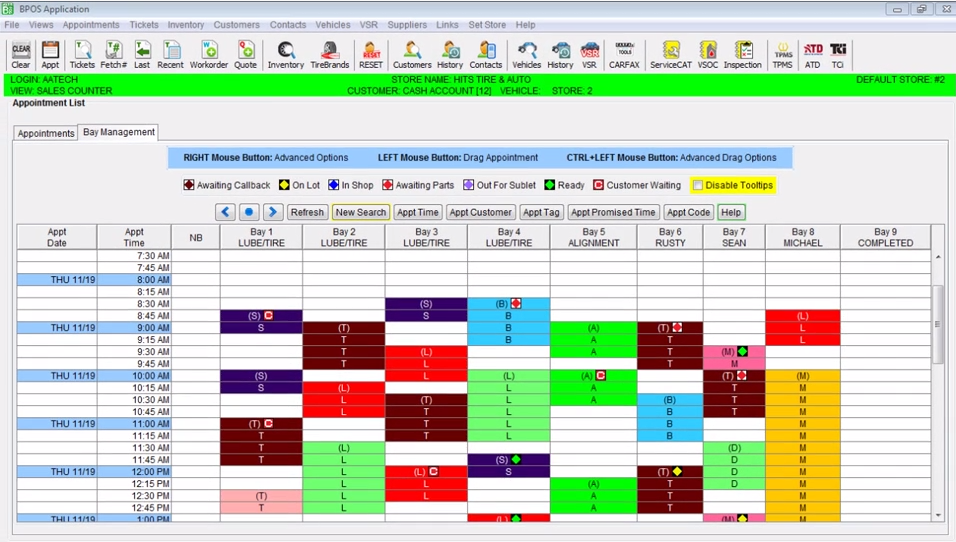Image resolution: width=956 pixels, height=542 pixels.
Task: Open the Recent toolbar icon
Action: (170, 55)
